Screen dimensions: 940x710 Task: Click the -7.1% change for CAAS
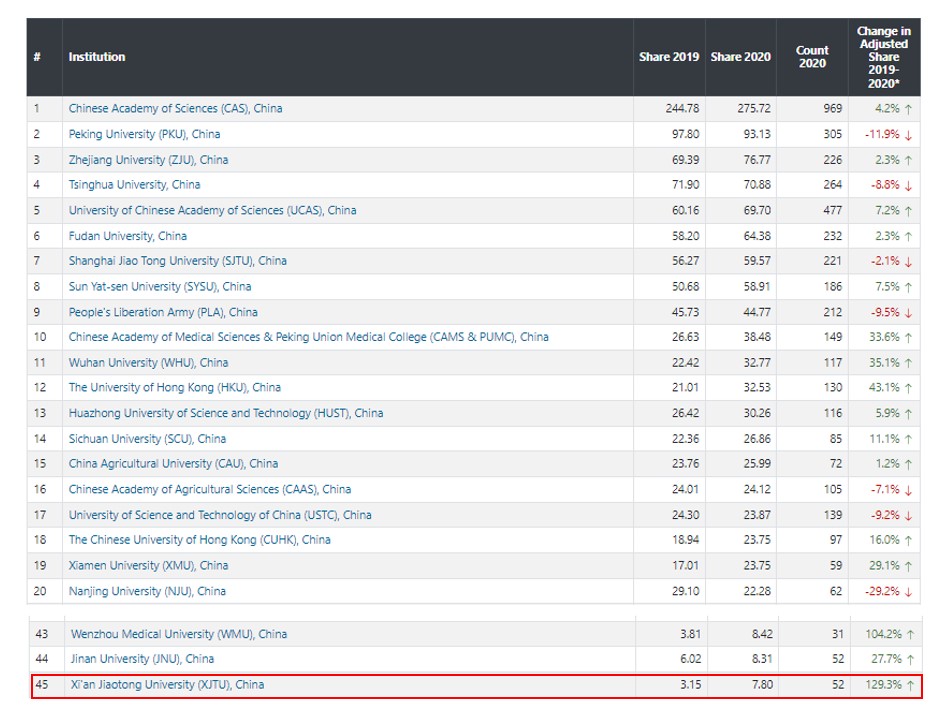coord(885,489)
